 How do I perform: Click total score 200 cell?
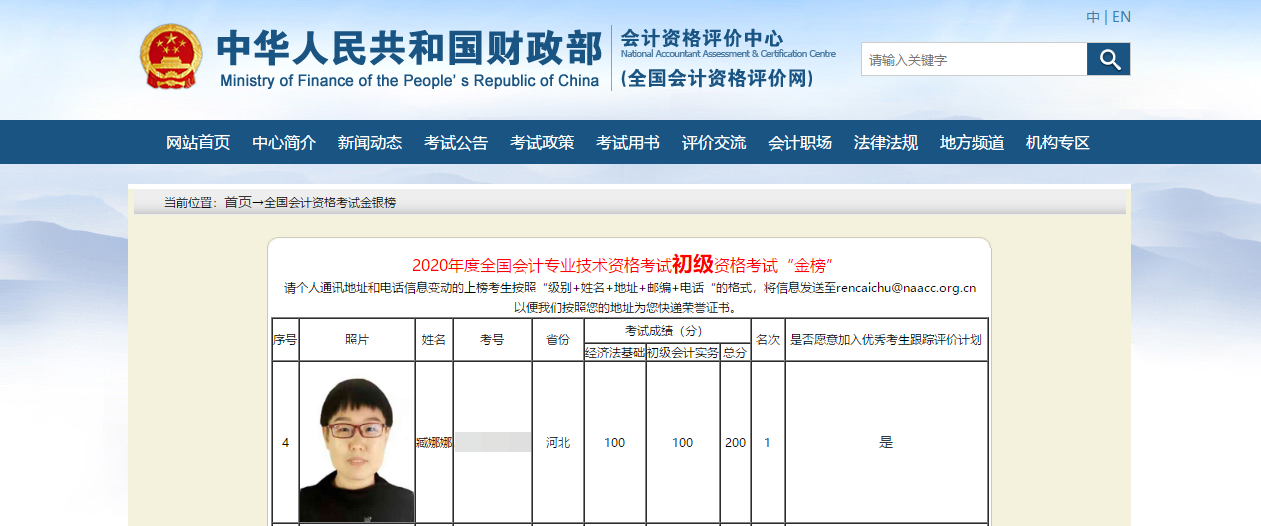click(735, 442)
